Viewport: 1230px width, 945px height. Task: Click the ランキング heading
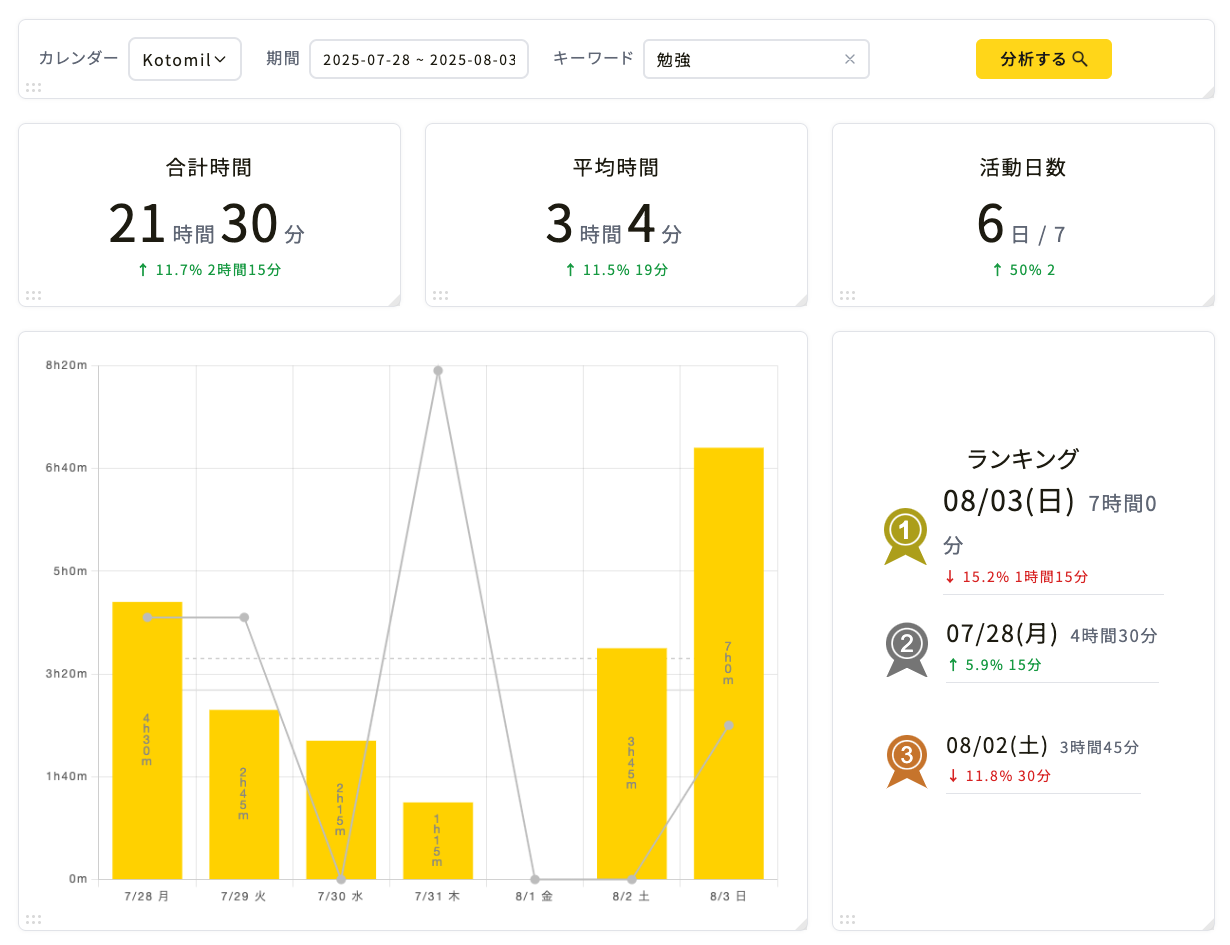[1023, 459]
